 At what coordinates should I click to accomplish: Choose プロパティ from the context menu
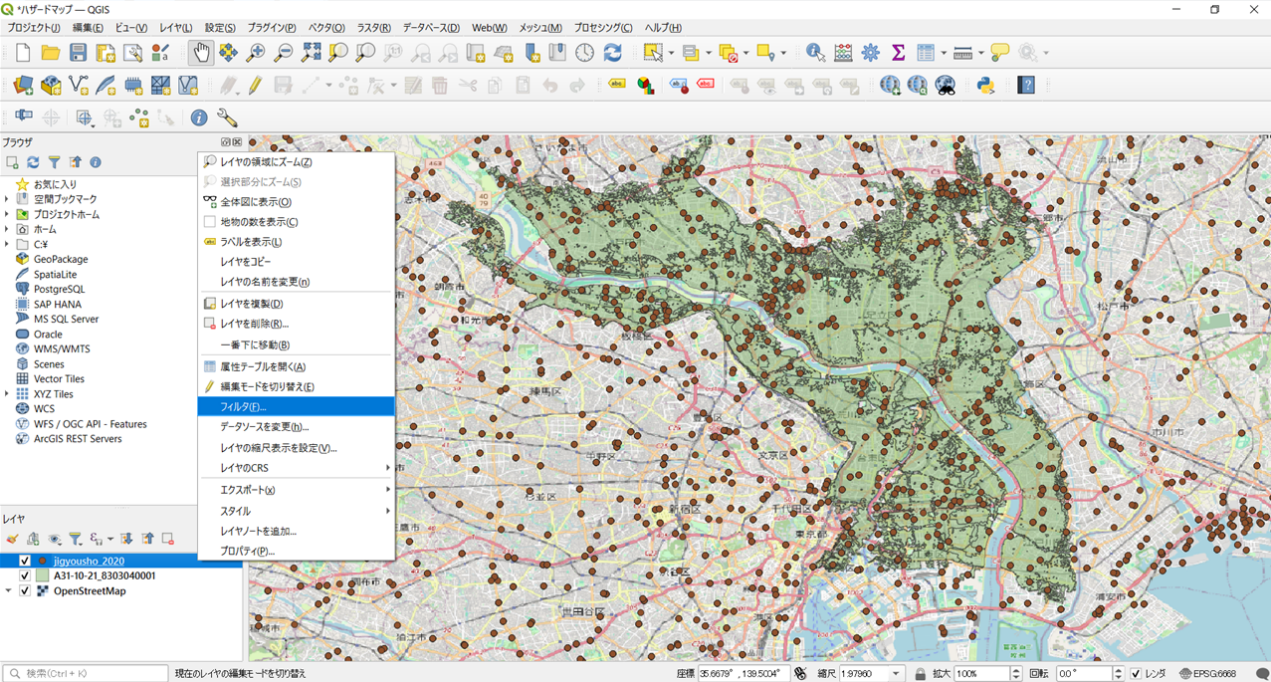coord(296,551)
